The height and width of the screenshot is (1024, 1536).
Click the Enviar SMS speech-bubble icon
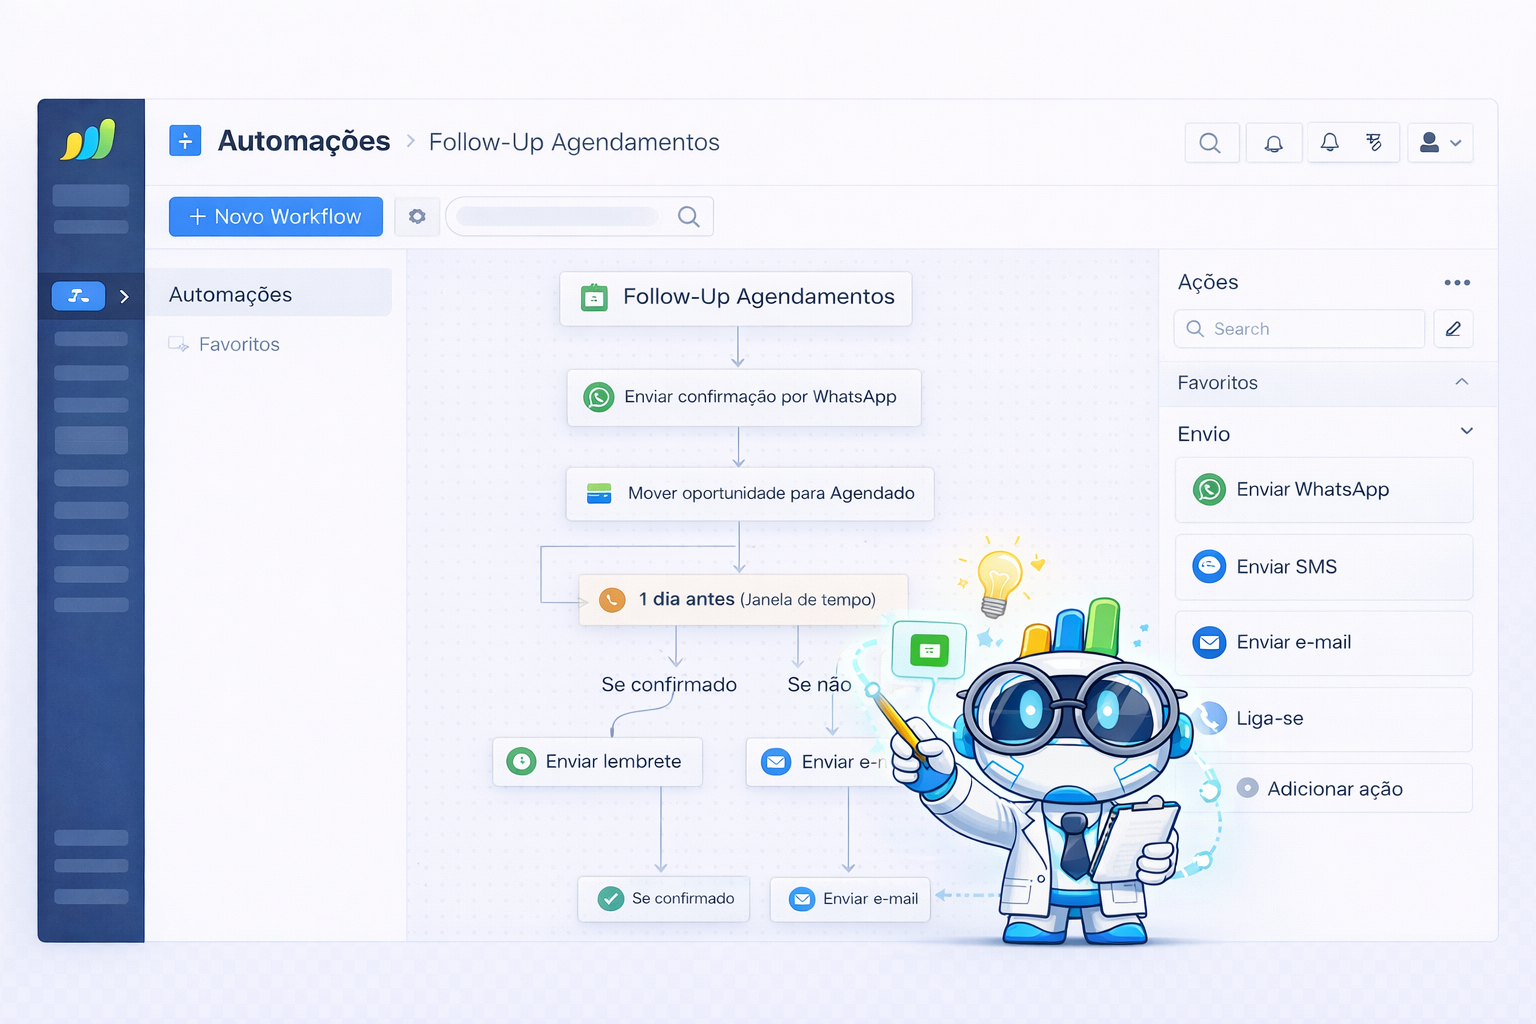tap(1209, 567)
